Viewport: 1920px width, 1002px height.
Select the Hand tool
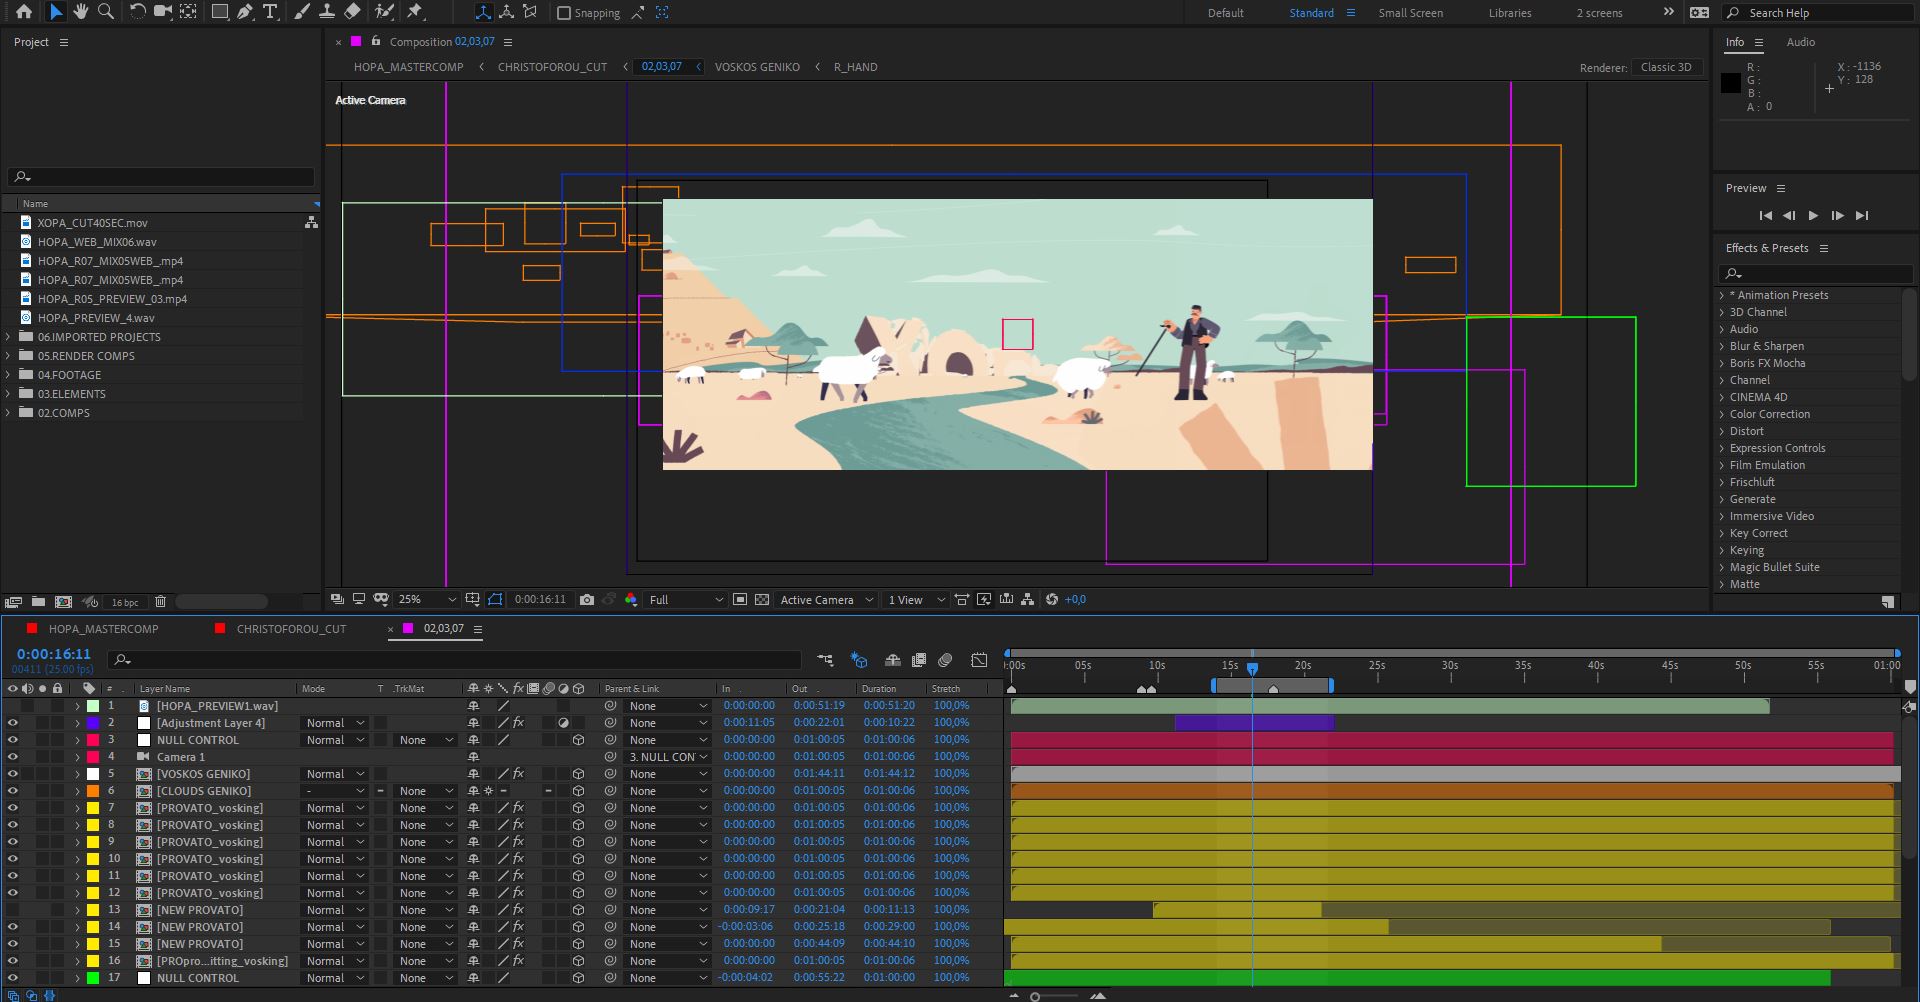point(80,12)
